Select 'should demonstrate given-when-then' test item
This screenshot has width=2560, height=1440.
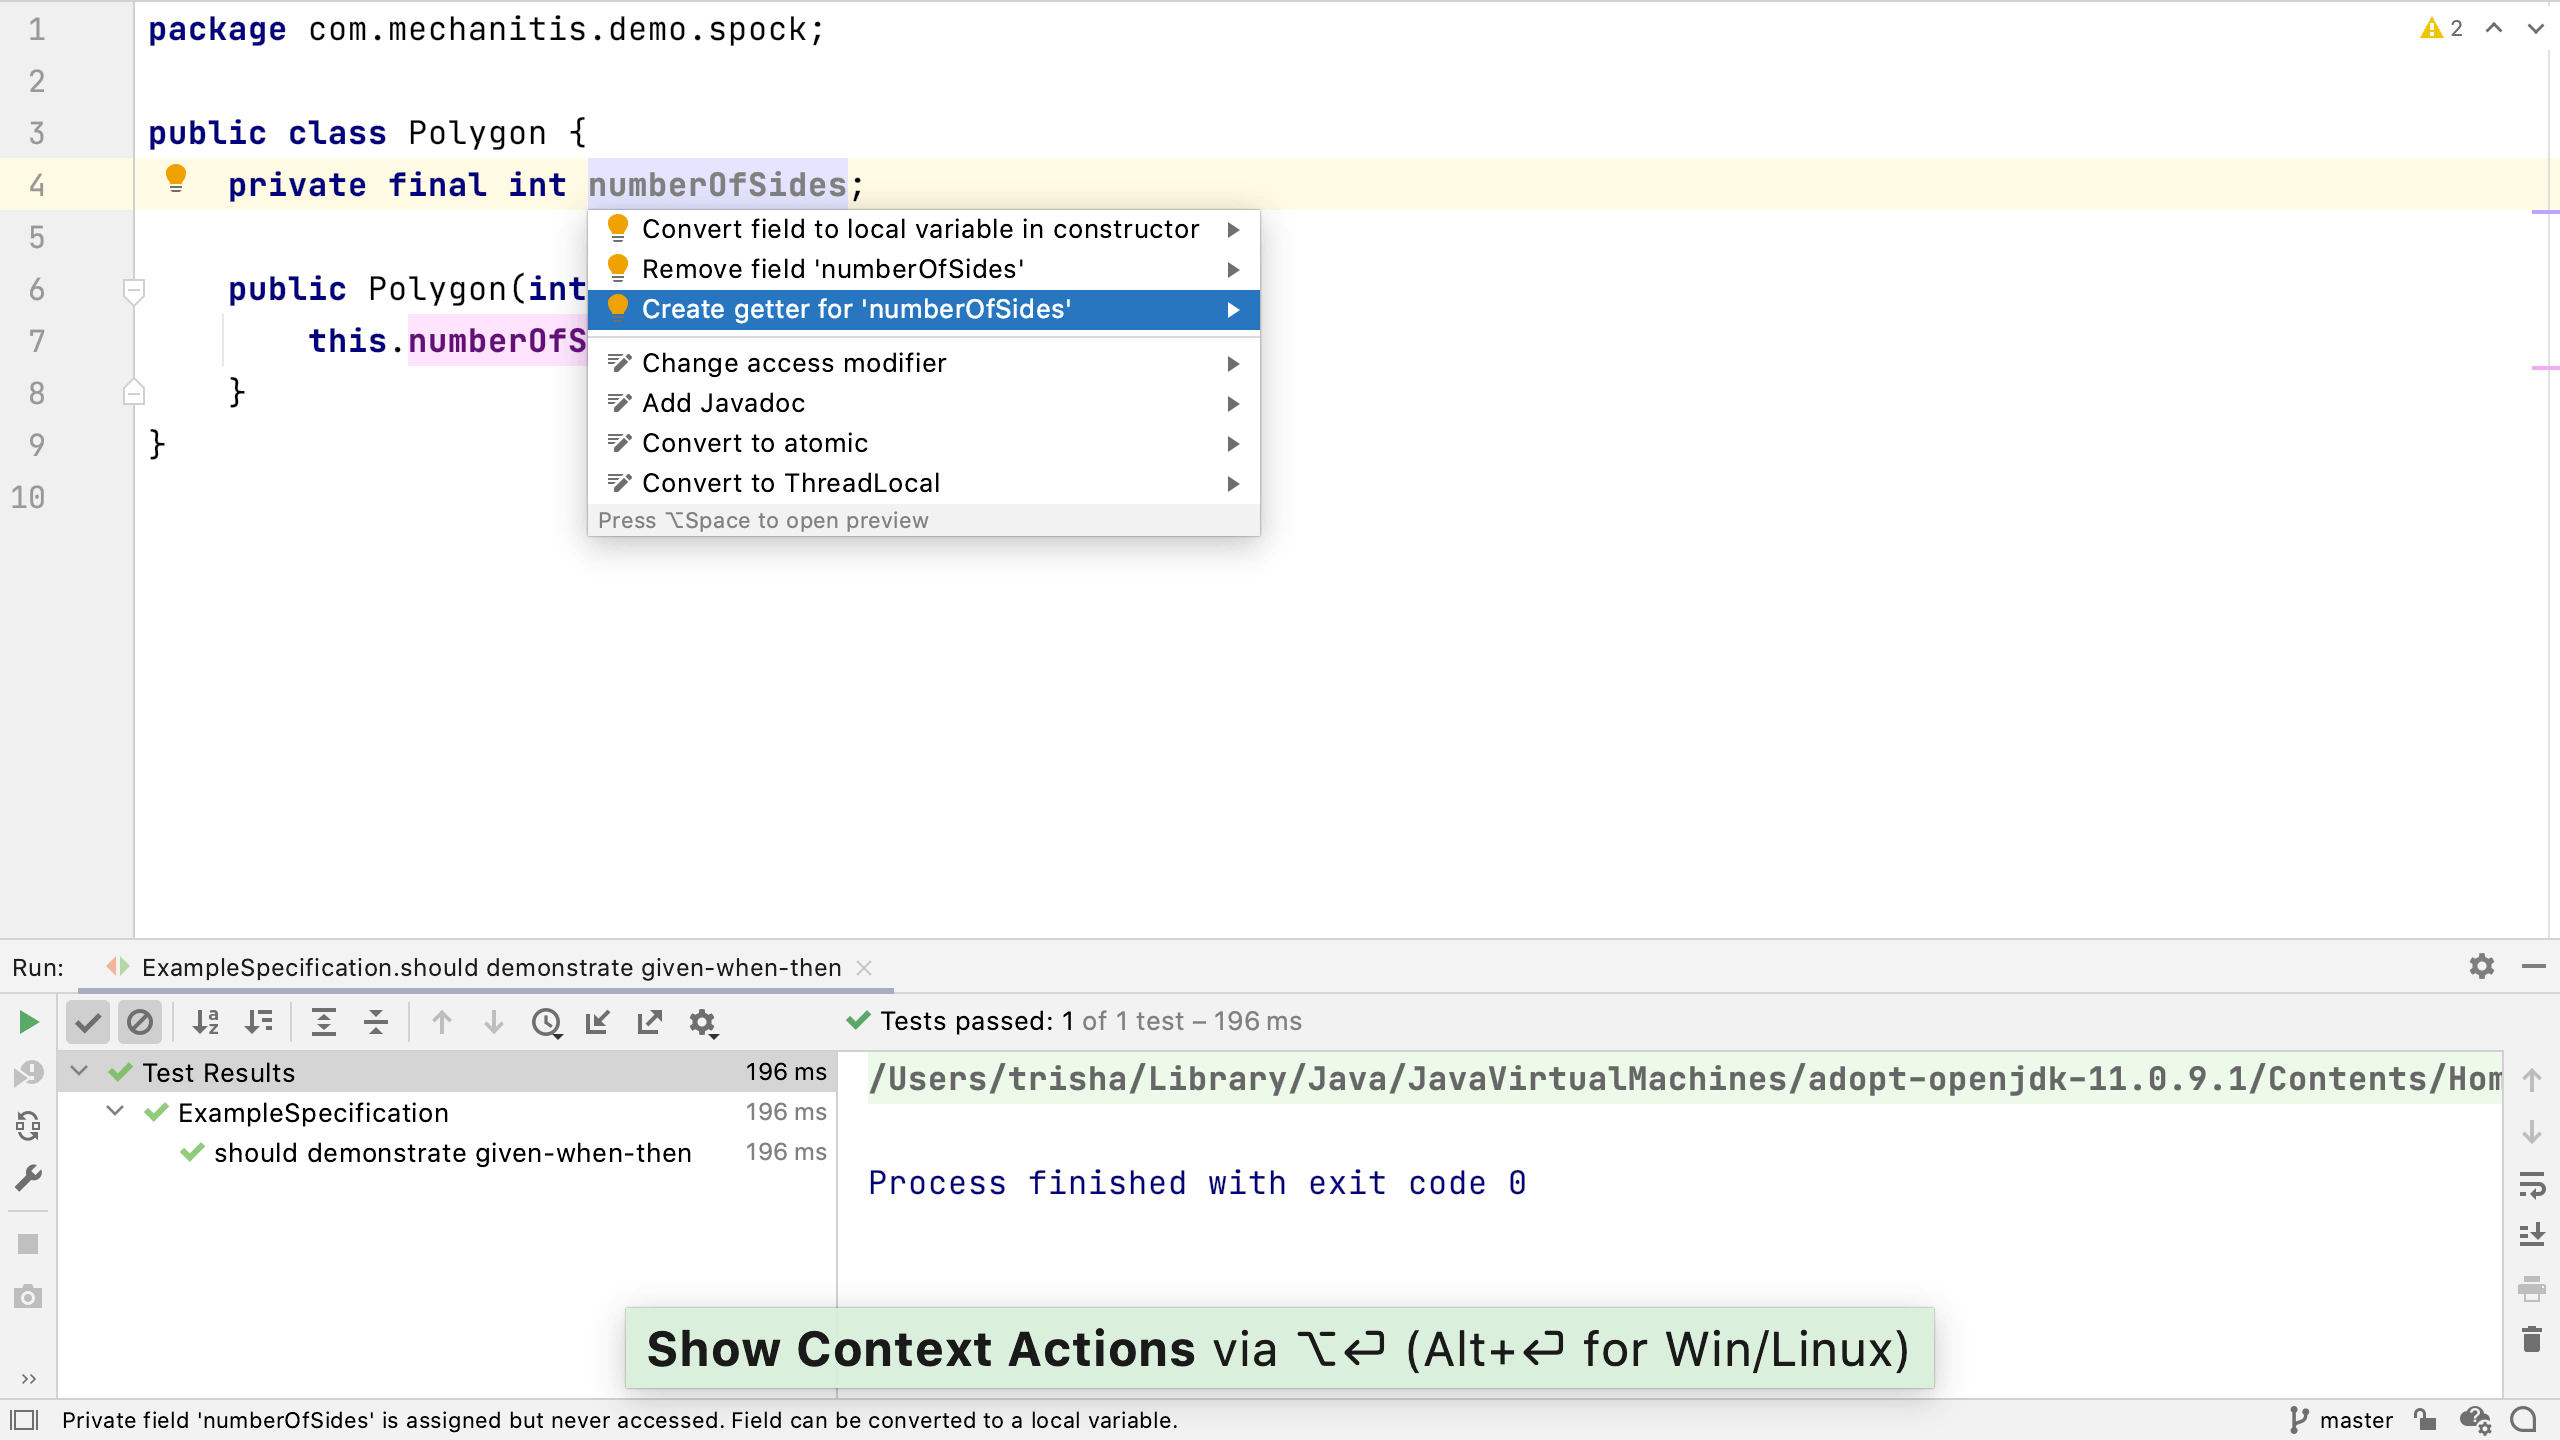[452, 1153]
